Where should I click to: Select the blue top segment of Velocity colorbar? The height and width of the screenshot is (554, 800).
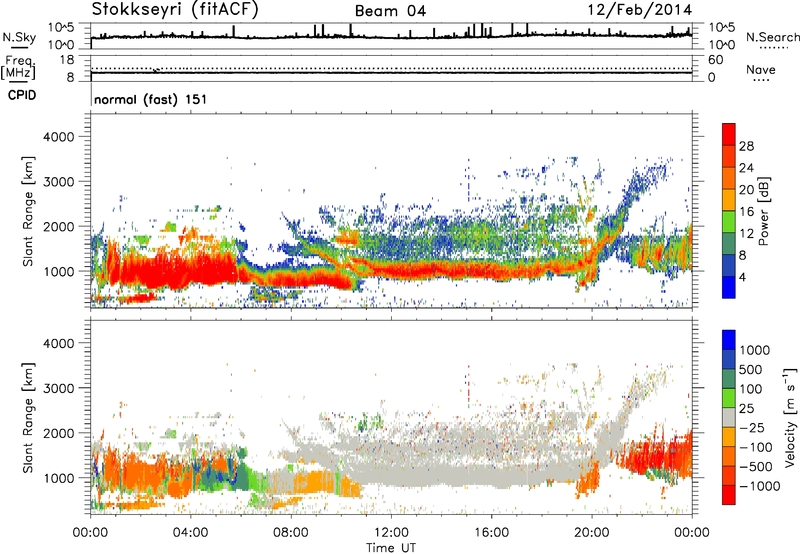pyautogui.click(x=729, y=340)
